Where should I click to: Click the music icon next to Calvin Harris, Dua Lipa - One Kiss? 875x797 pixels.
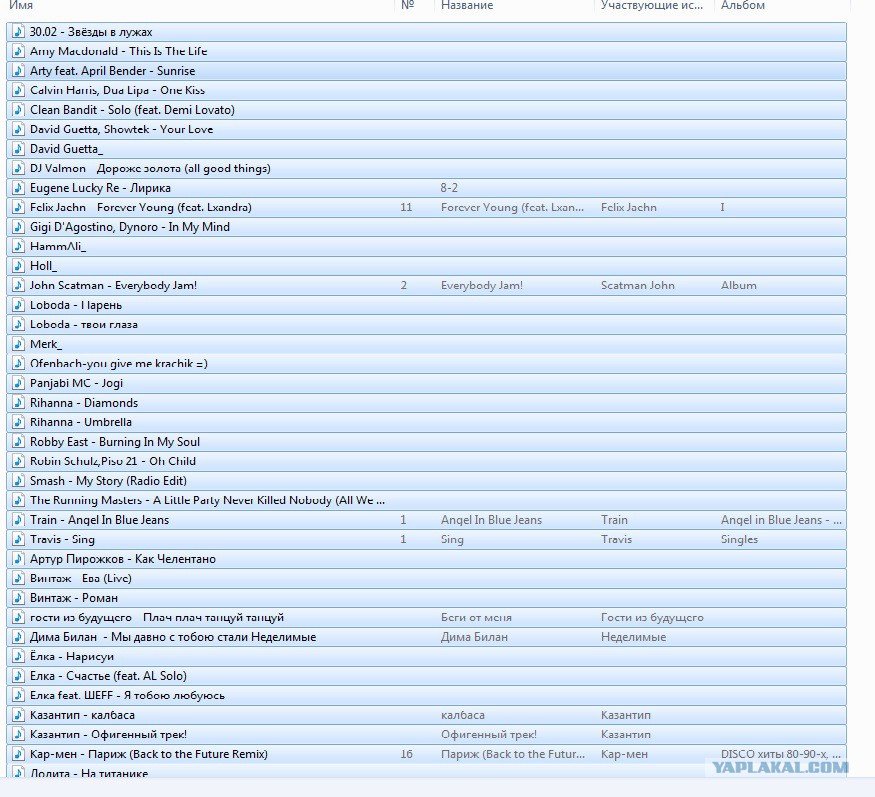(x=18, y=90)
